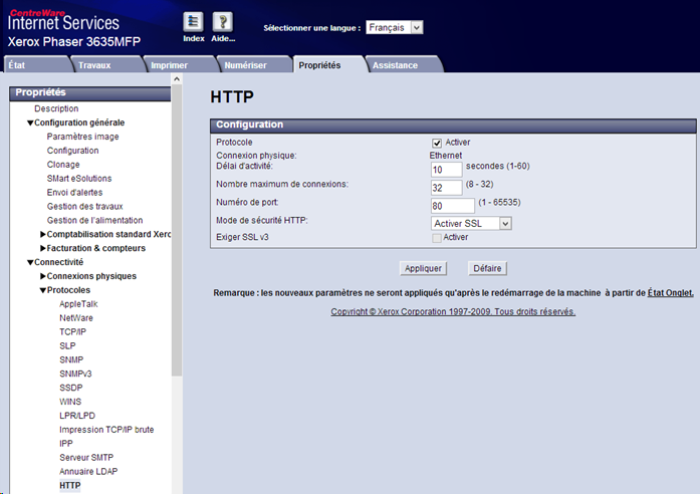Follow the État Onglet link
Image resolution: width=700 pixels, height=494 pixels.
click(670, 292)
